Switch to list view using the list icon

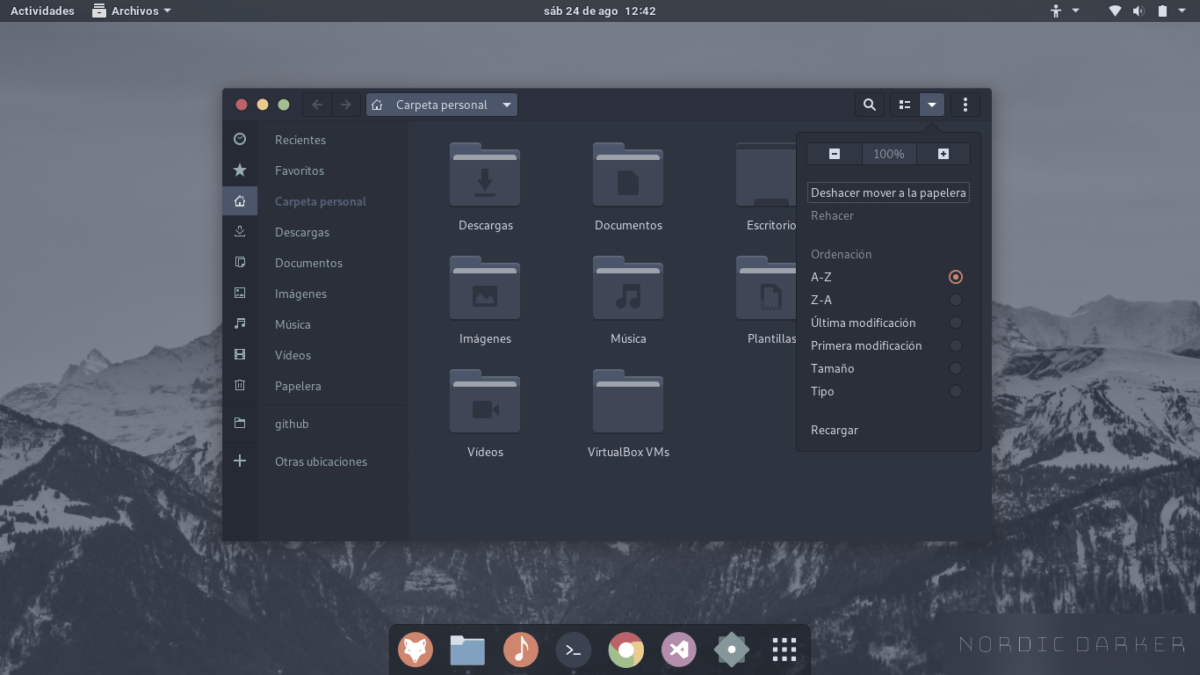(x=903, y=104)
